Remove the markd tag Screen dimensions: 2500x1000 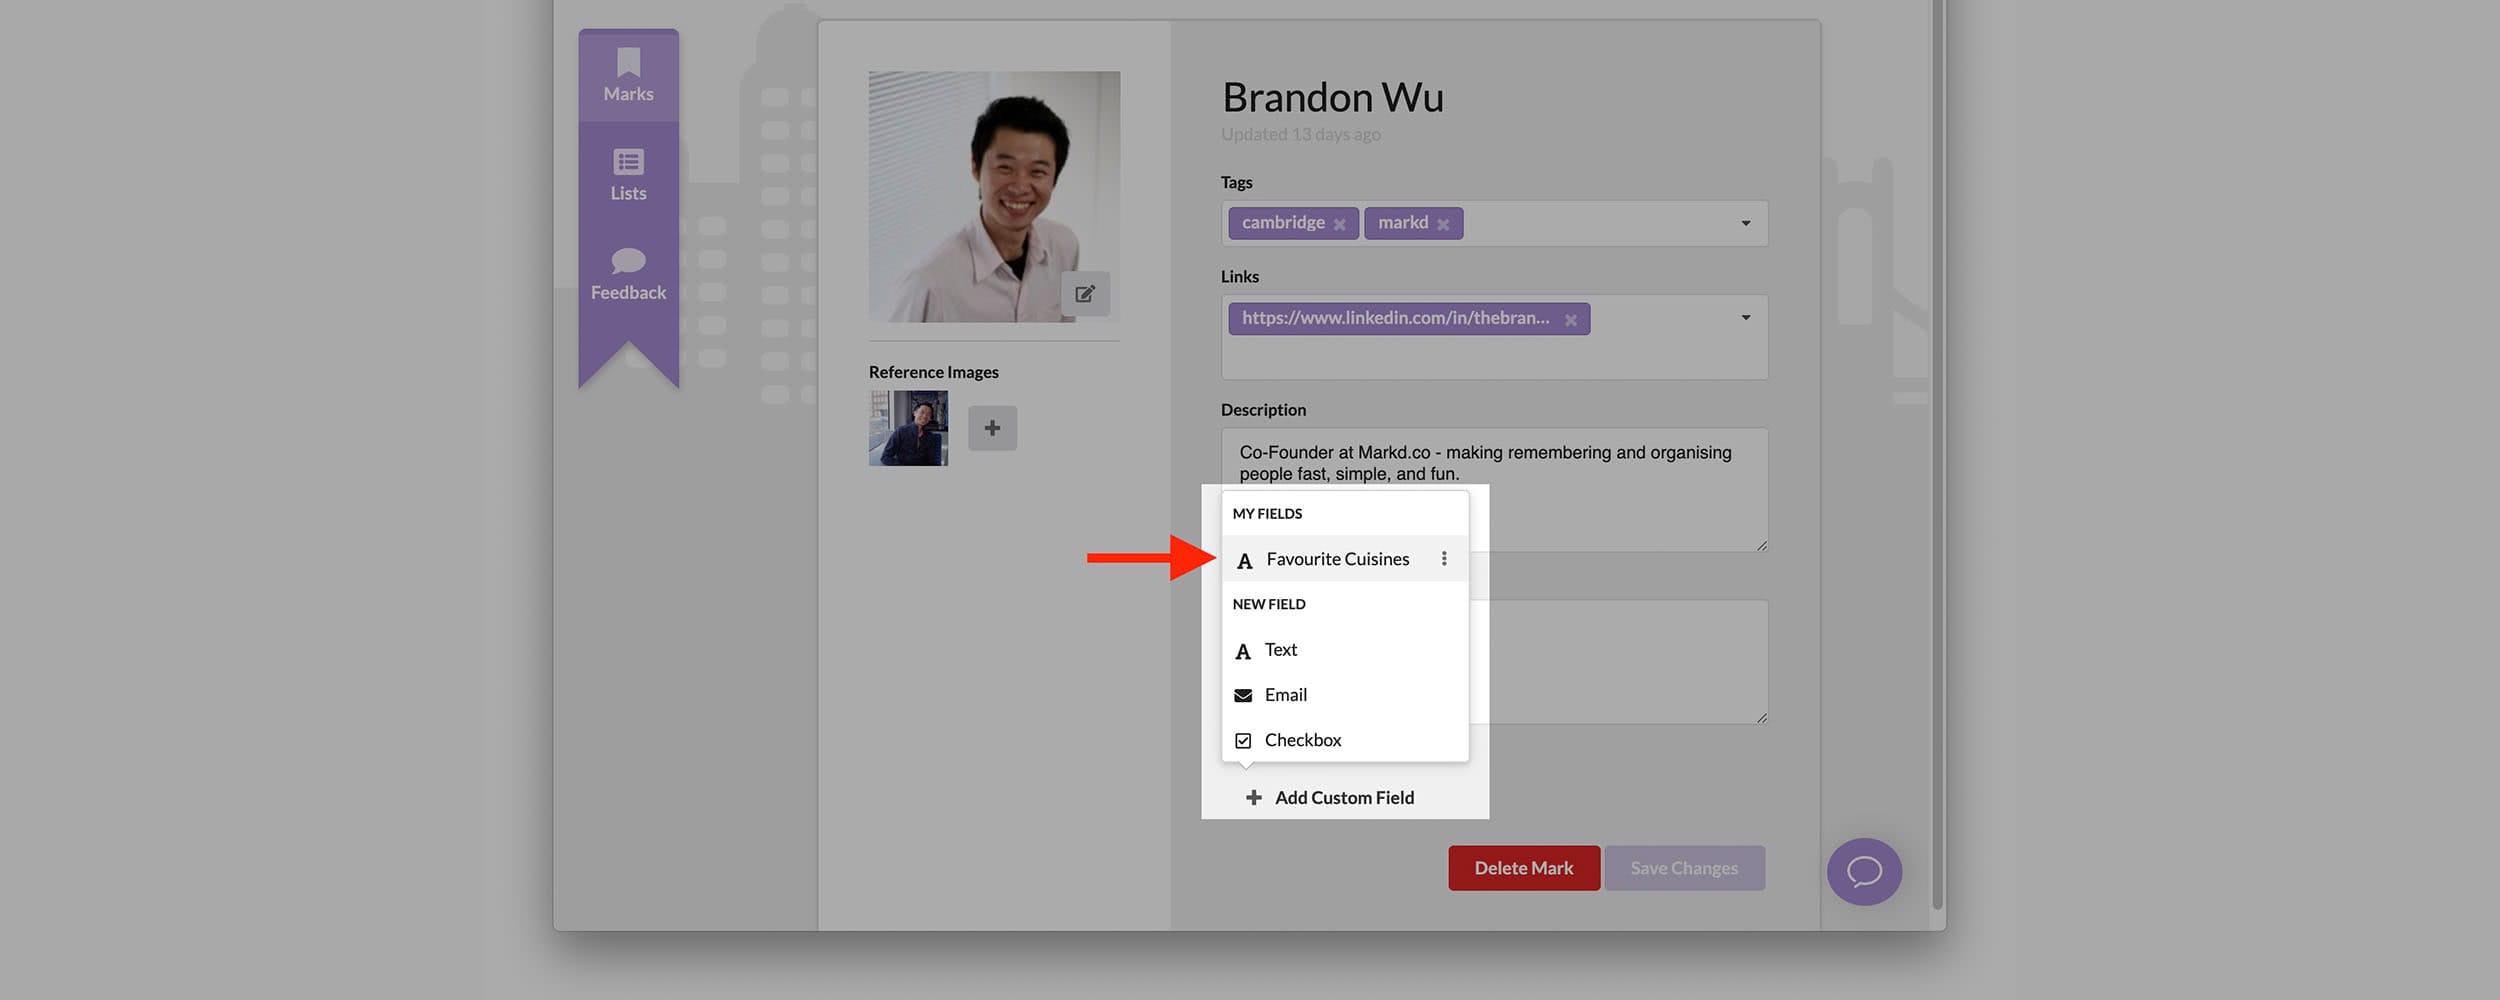click(x=1443, y=224)
